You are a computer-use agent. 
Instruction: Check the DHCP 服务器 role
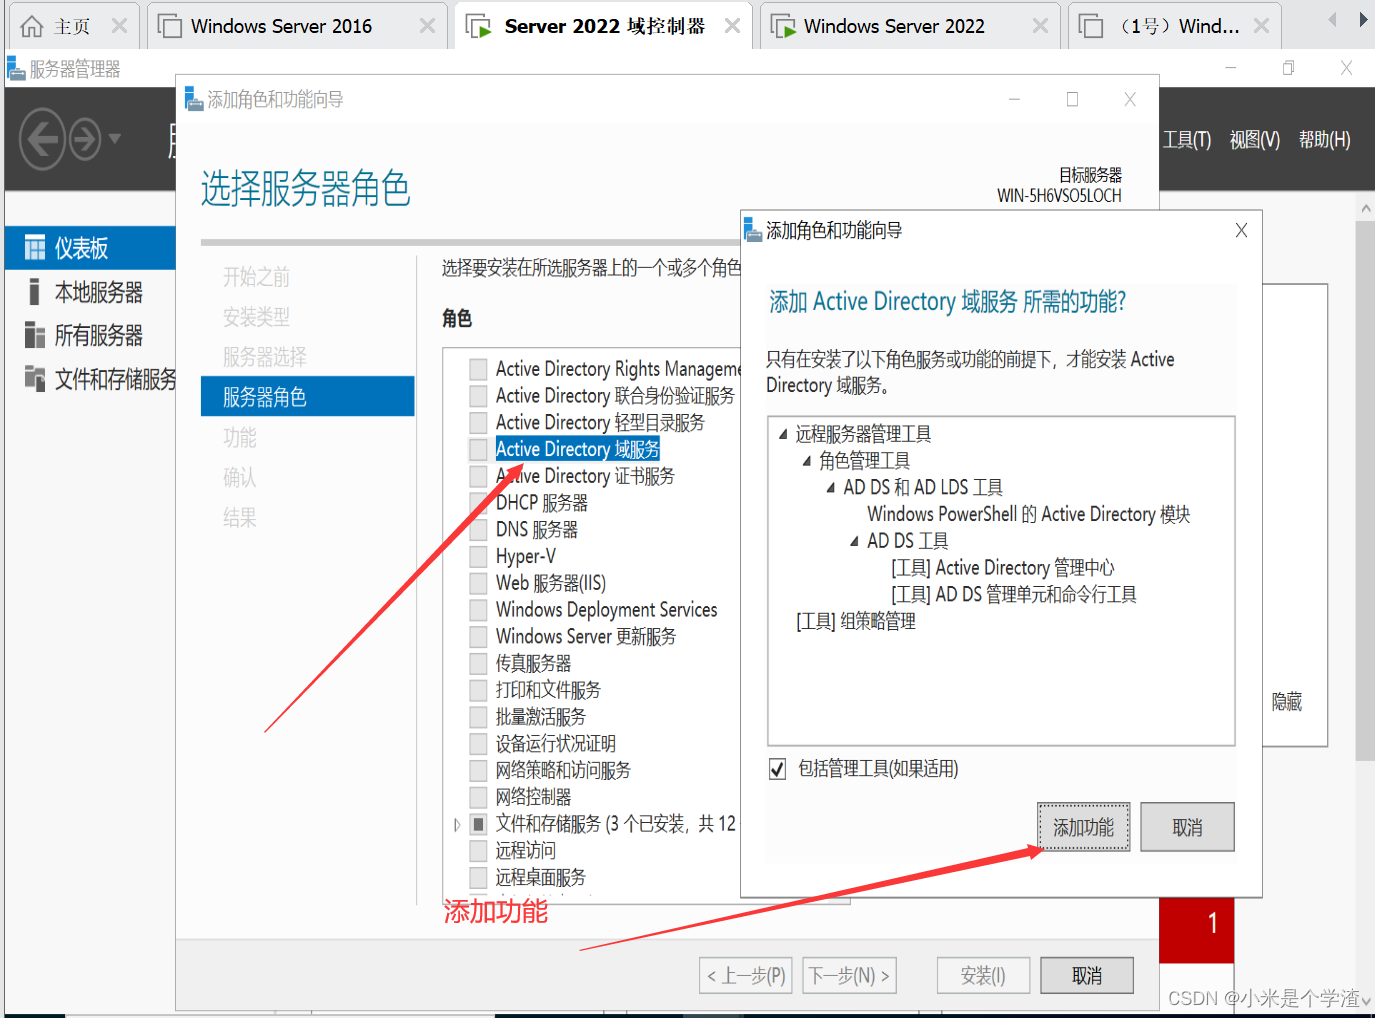pyautogui.click(x=477, y=502)
